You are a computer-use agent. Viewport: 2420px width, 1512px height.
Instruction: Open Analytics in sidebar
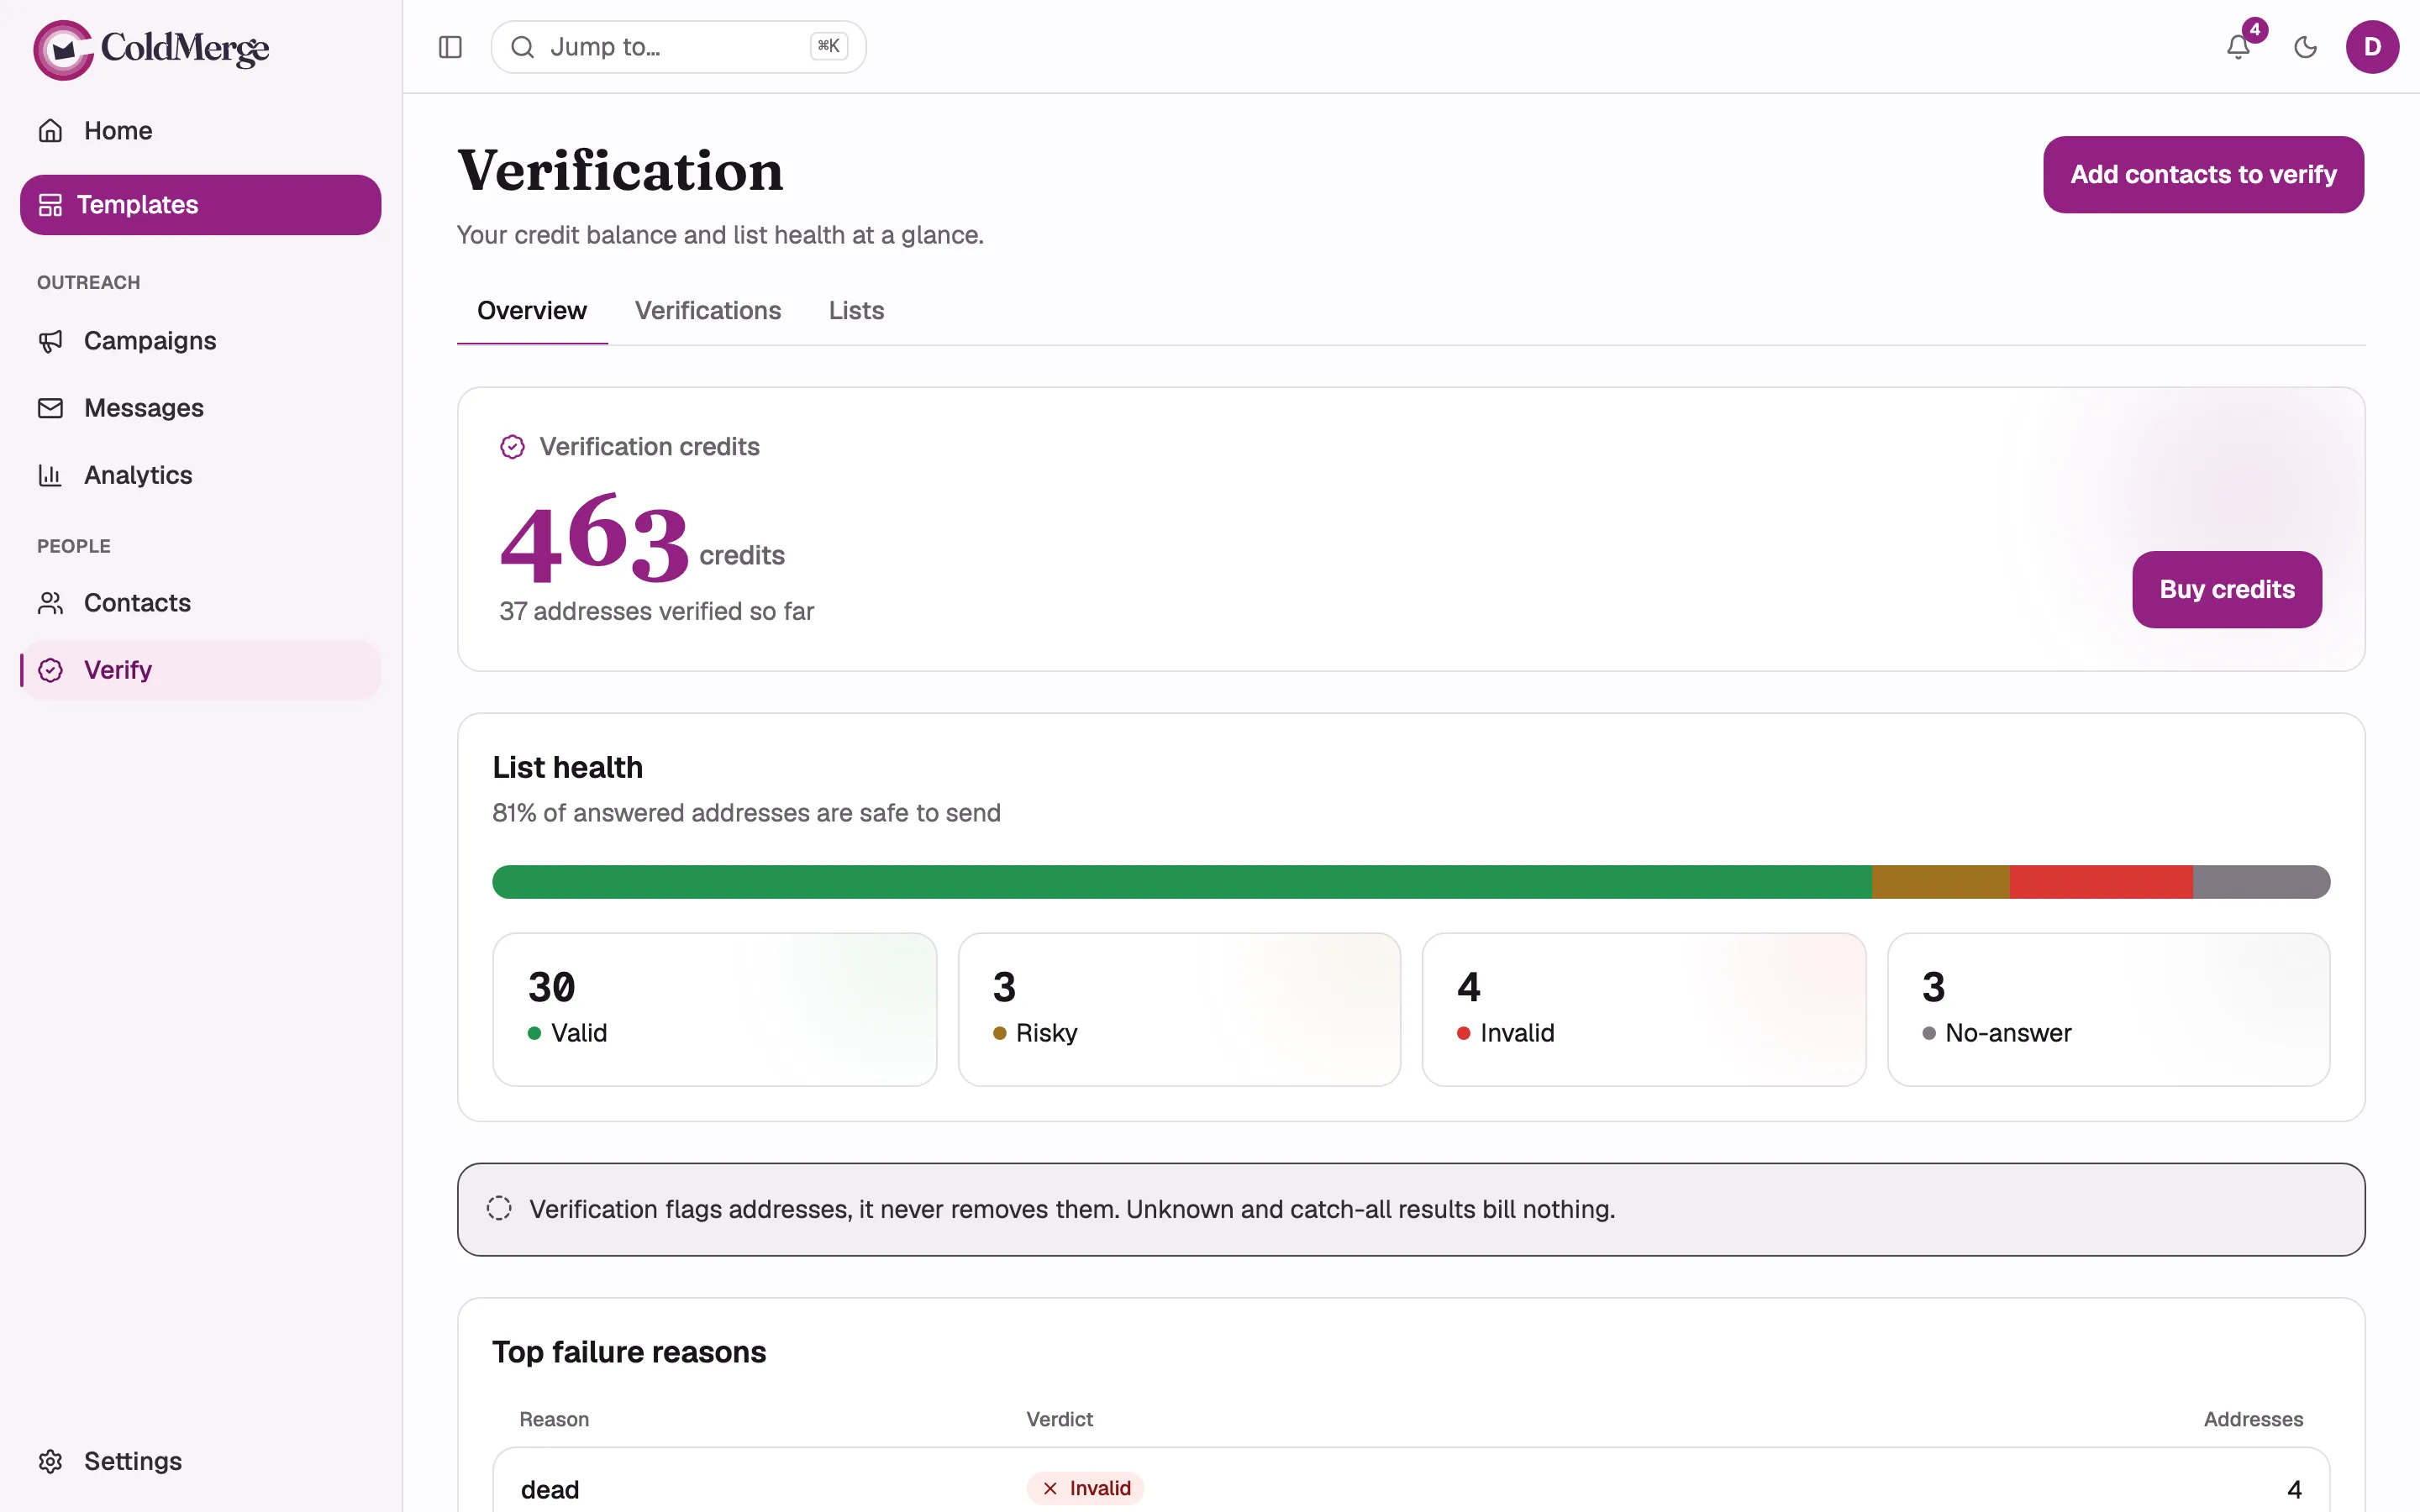point(200,475)
